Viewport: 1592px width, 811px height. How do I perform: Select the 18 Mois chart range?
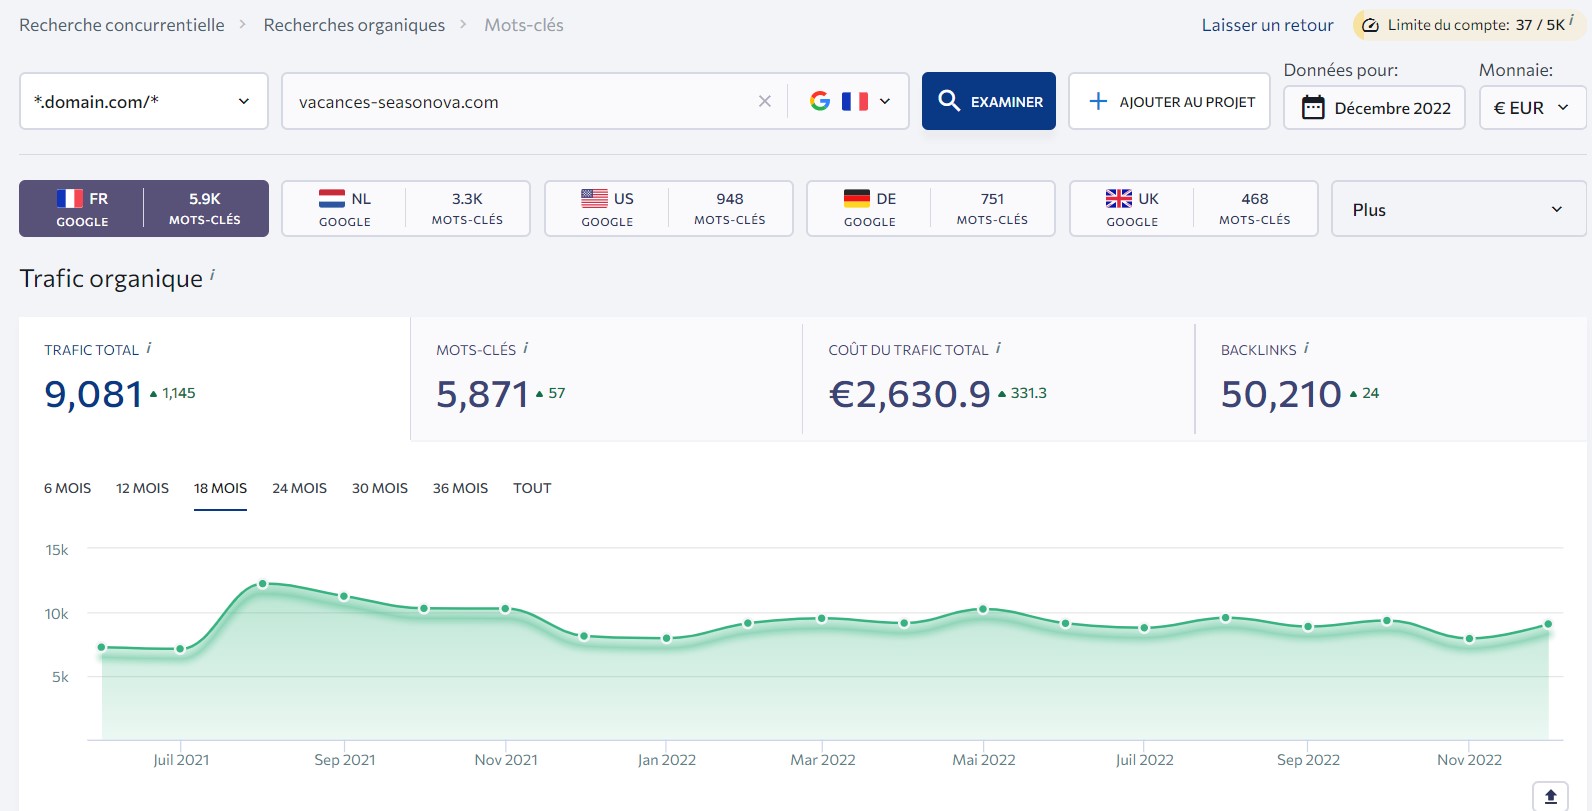[x=220, y=488]
